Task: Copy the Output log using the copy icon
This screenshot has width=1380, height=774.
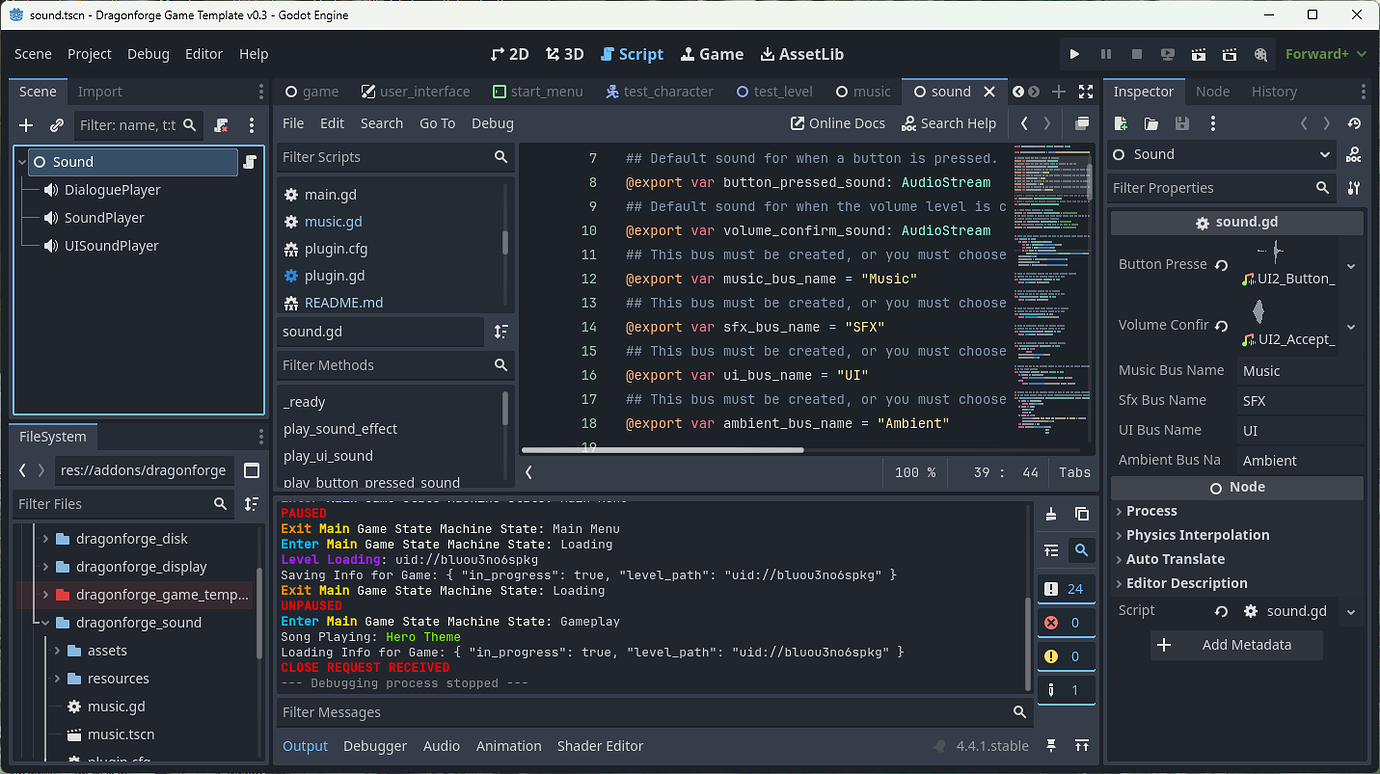Action: 1082,513
